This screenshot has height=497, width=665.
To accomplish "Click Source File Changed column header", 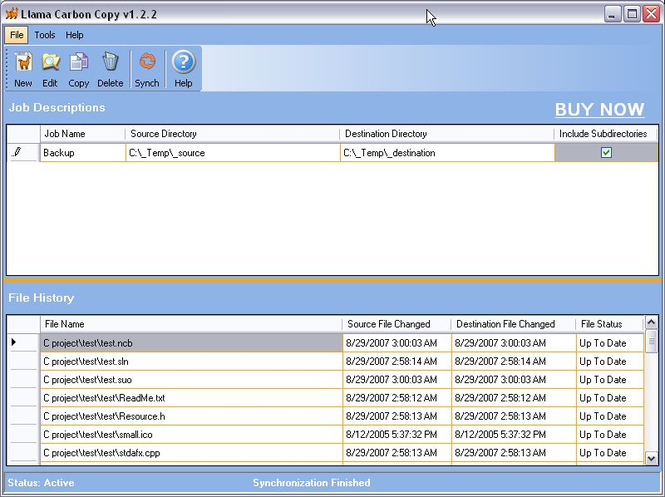I will click(x=397, y=324).
